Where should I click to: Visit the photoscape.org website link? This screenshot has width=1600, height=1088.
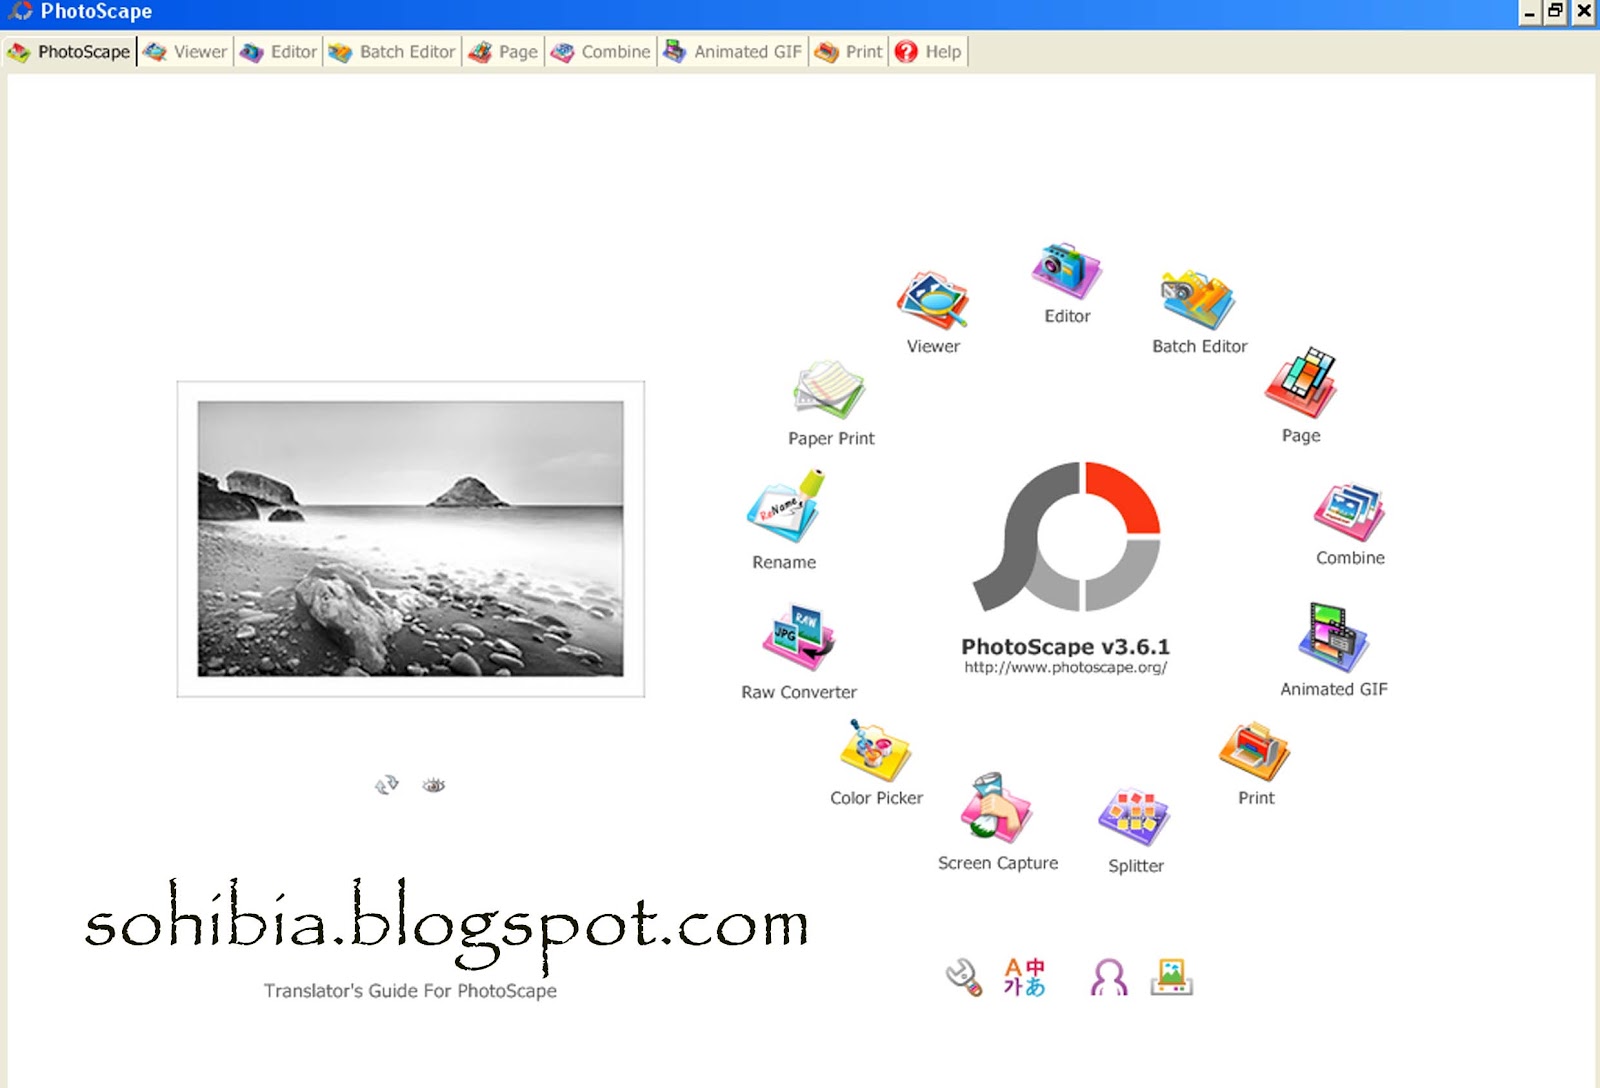[x=1065, y=668]
